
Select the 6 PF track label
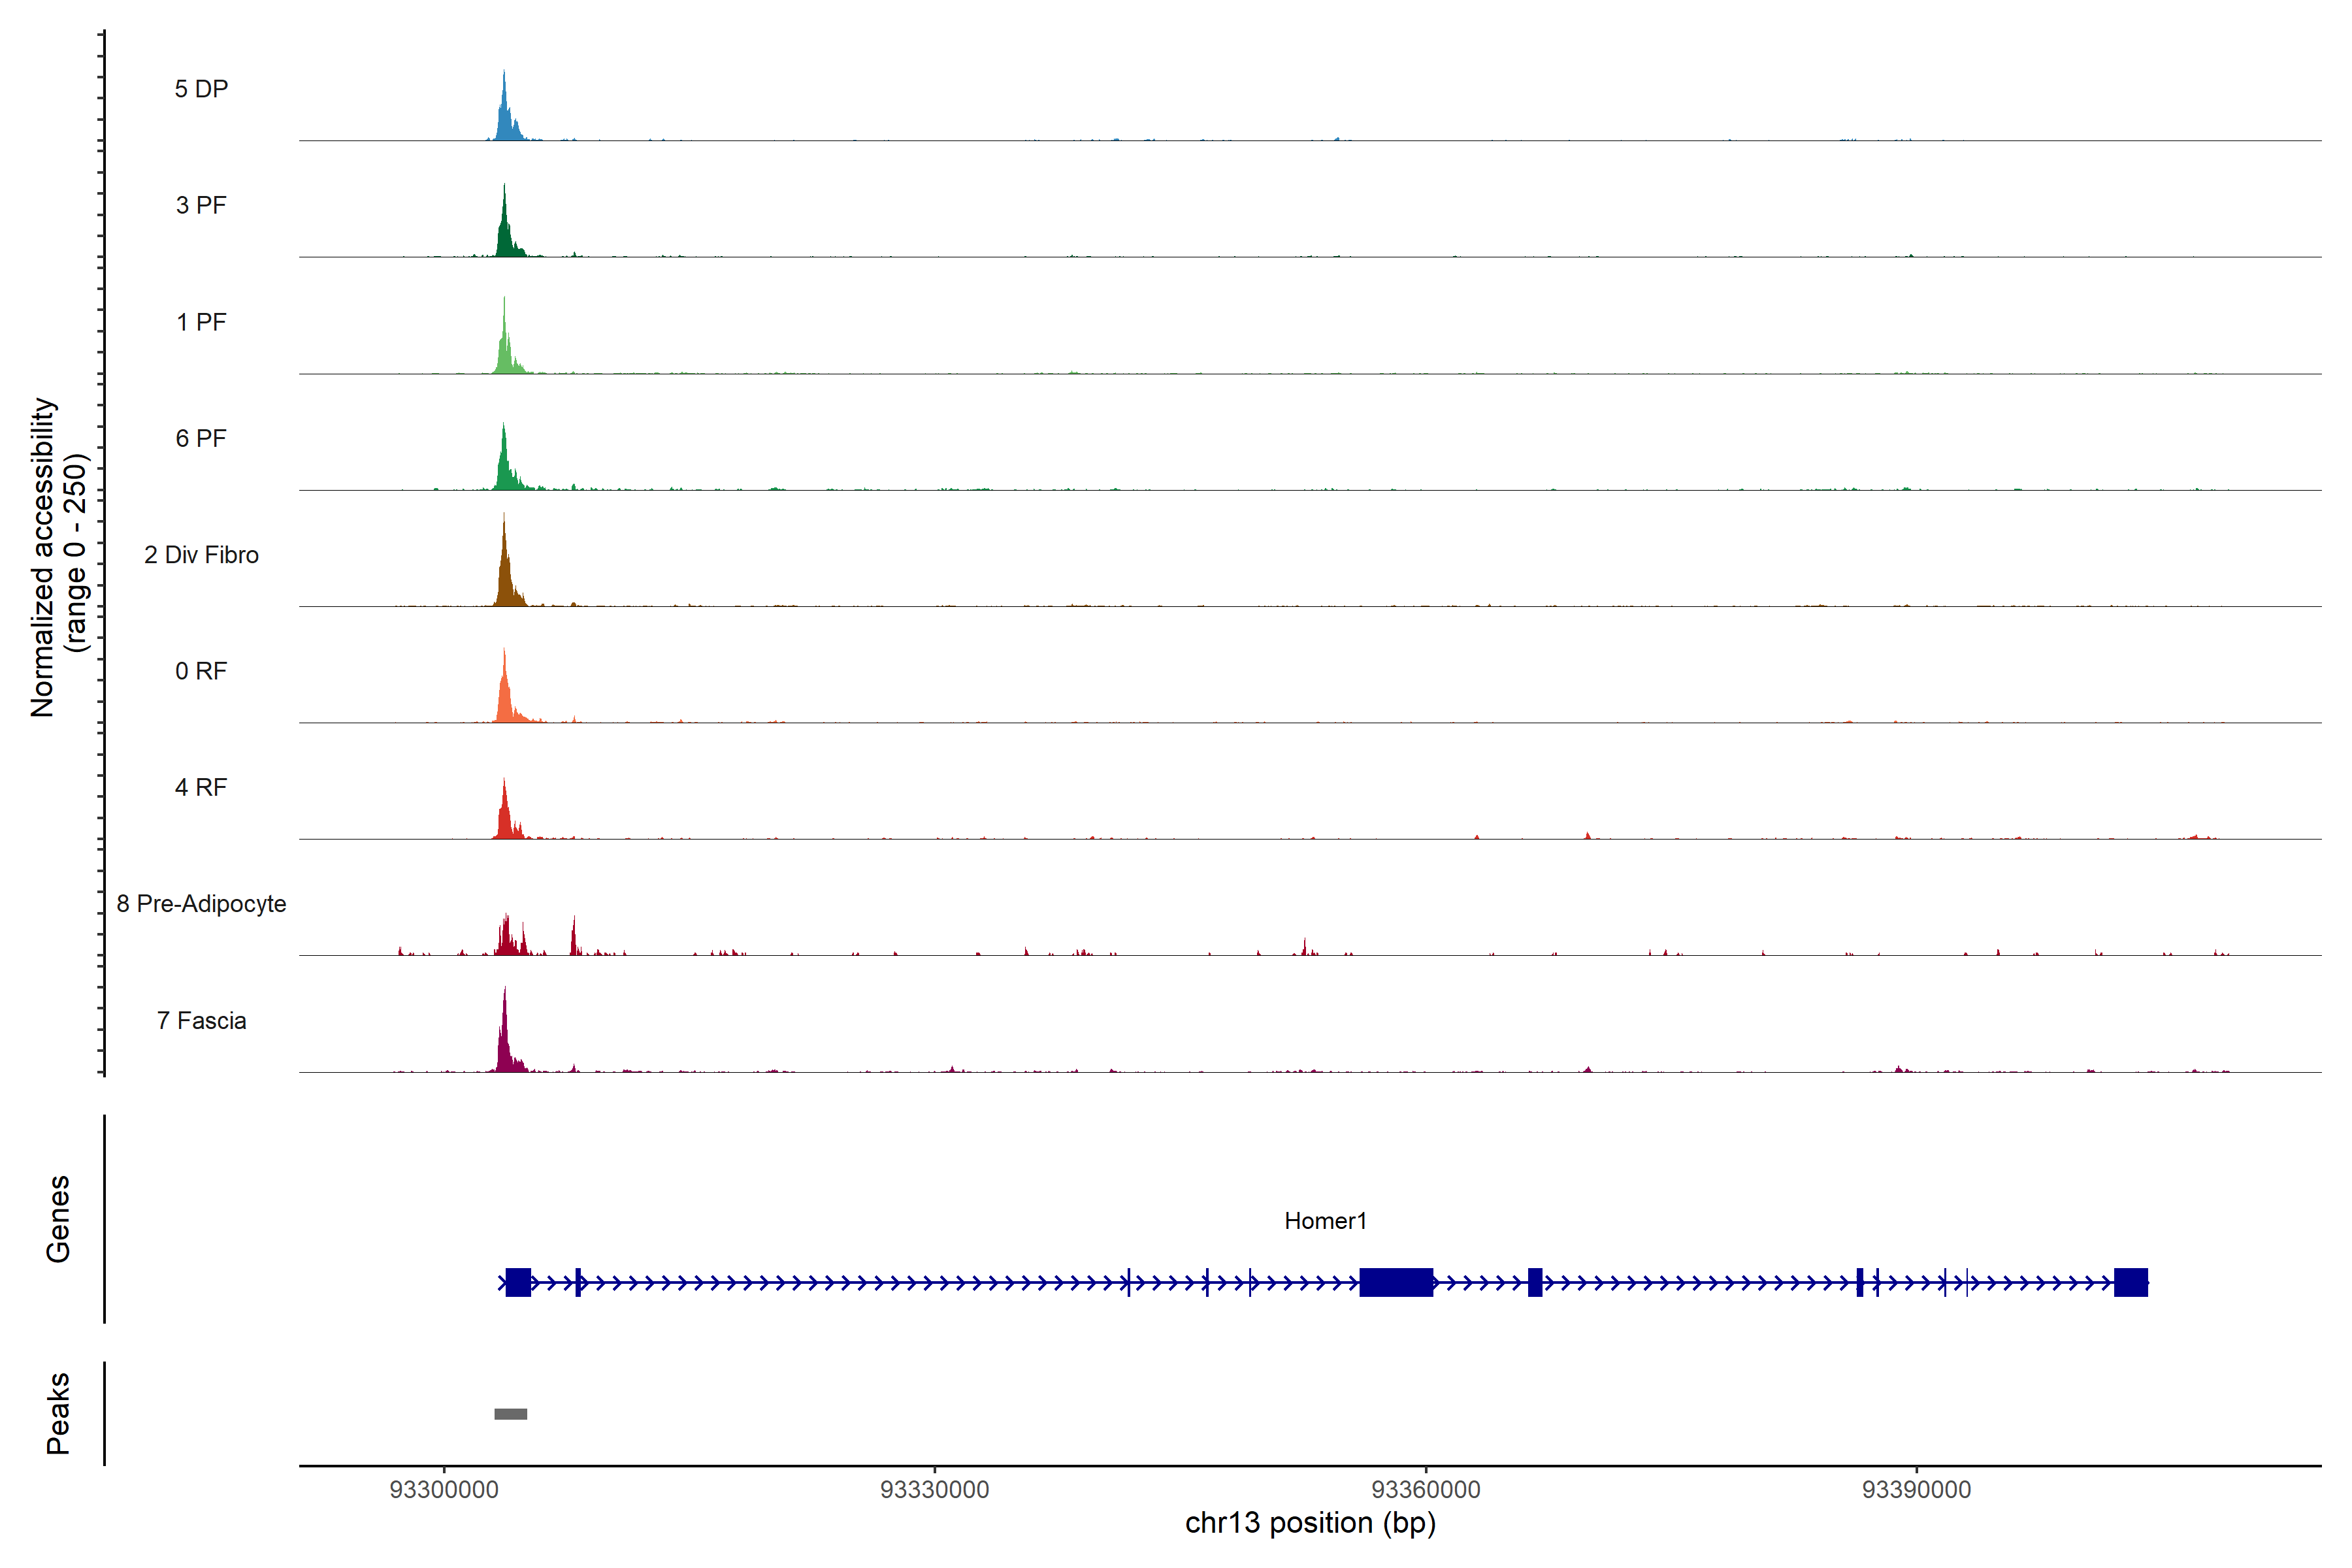pos(201,438)
